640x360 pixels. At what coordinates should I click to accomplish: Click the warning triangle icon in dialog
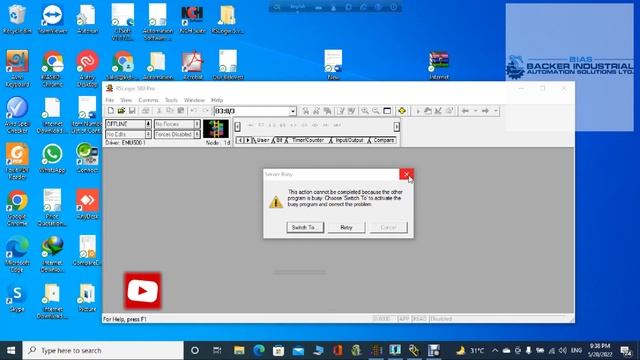[276, 202]
